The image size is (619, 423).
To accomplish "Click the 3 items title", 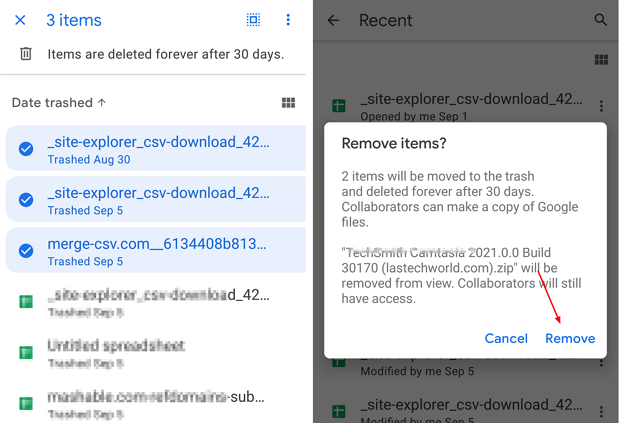I will 74,20.
